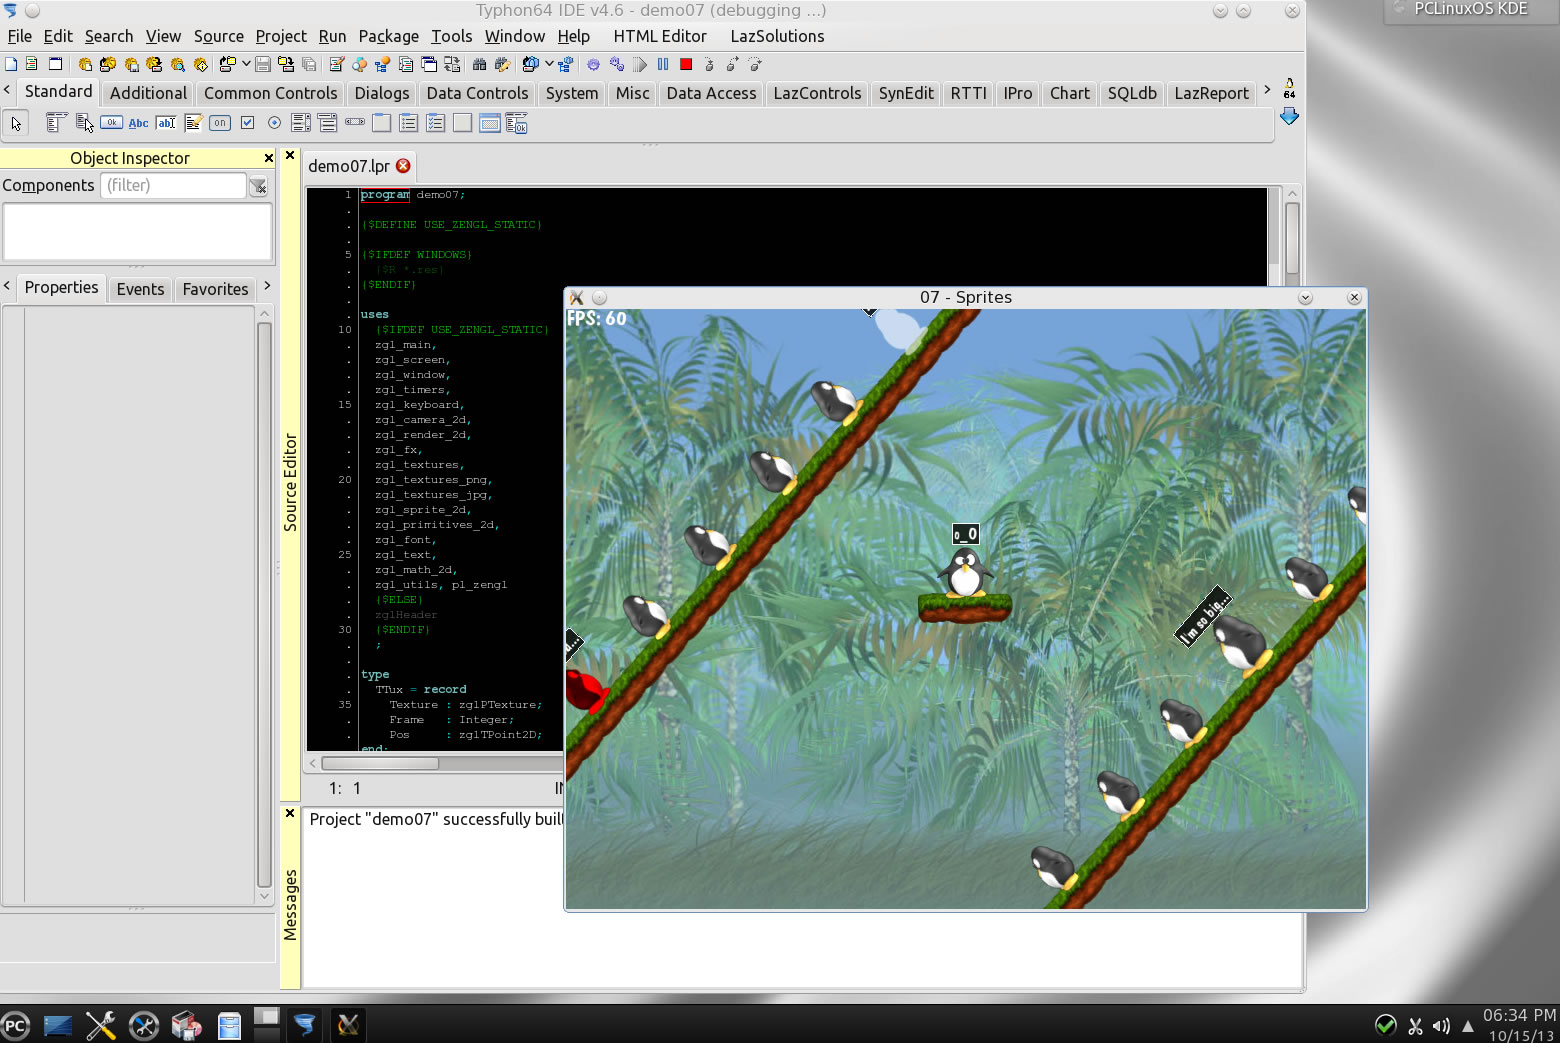Open the HTML Editor menu

click(660, 36)
